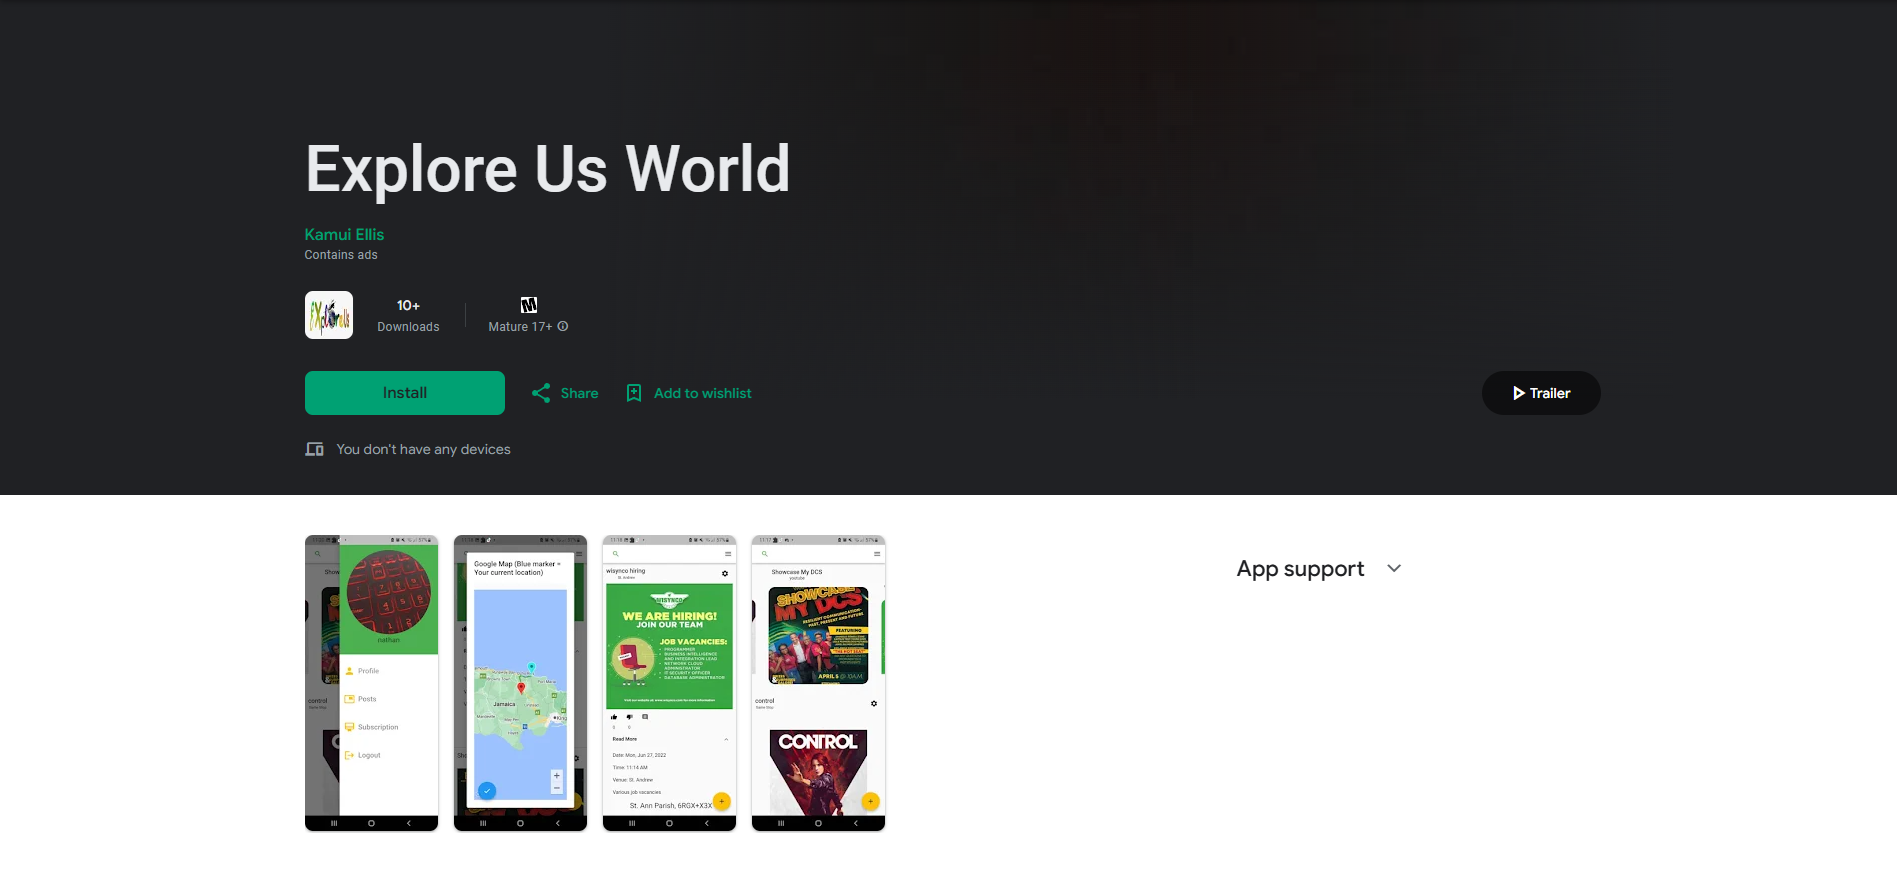
Task: Open the We Are Hiring screenshot thumbnail
Action: pyautogui.click(x=669, y=683)
